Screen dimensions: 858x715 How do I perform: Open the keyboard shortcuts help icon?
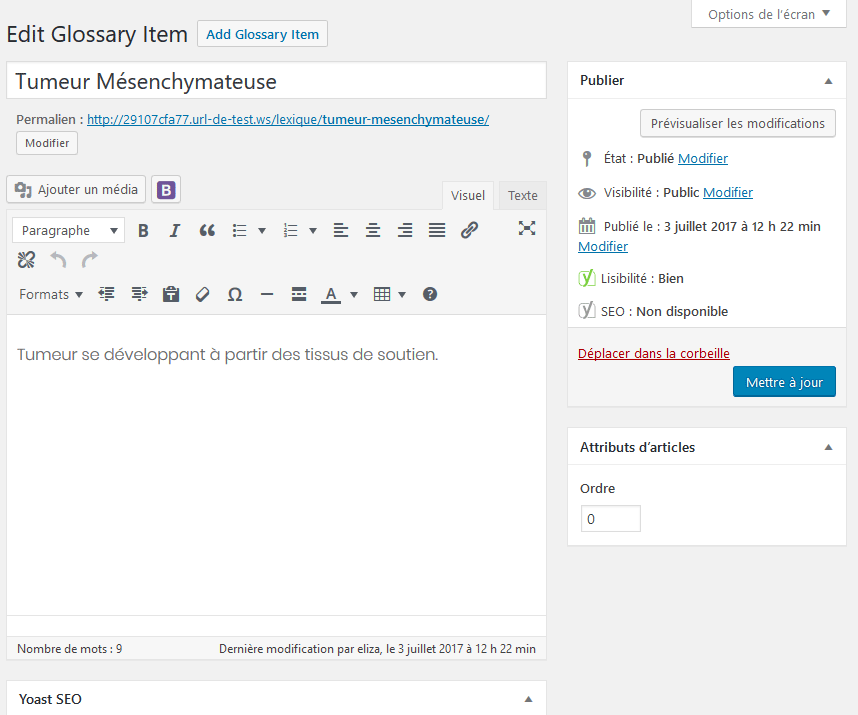(x=430, y=295)
